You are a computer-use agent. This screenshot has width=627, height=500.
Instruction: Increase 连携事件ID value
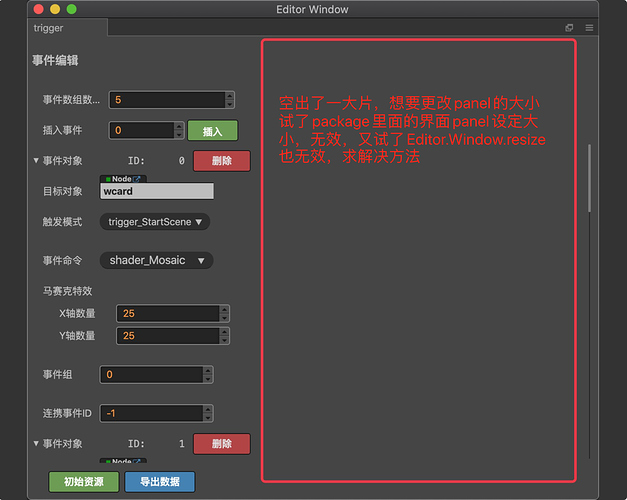(x=208, y=410)
